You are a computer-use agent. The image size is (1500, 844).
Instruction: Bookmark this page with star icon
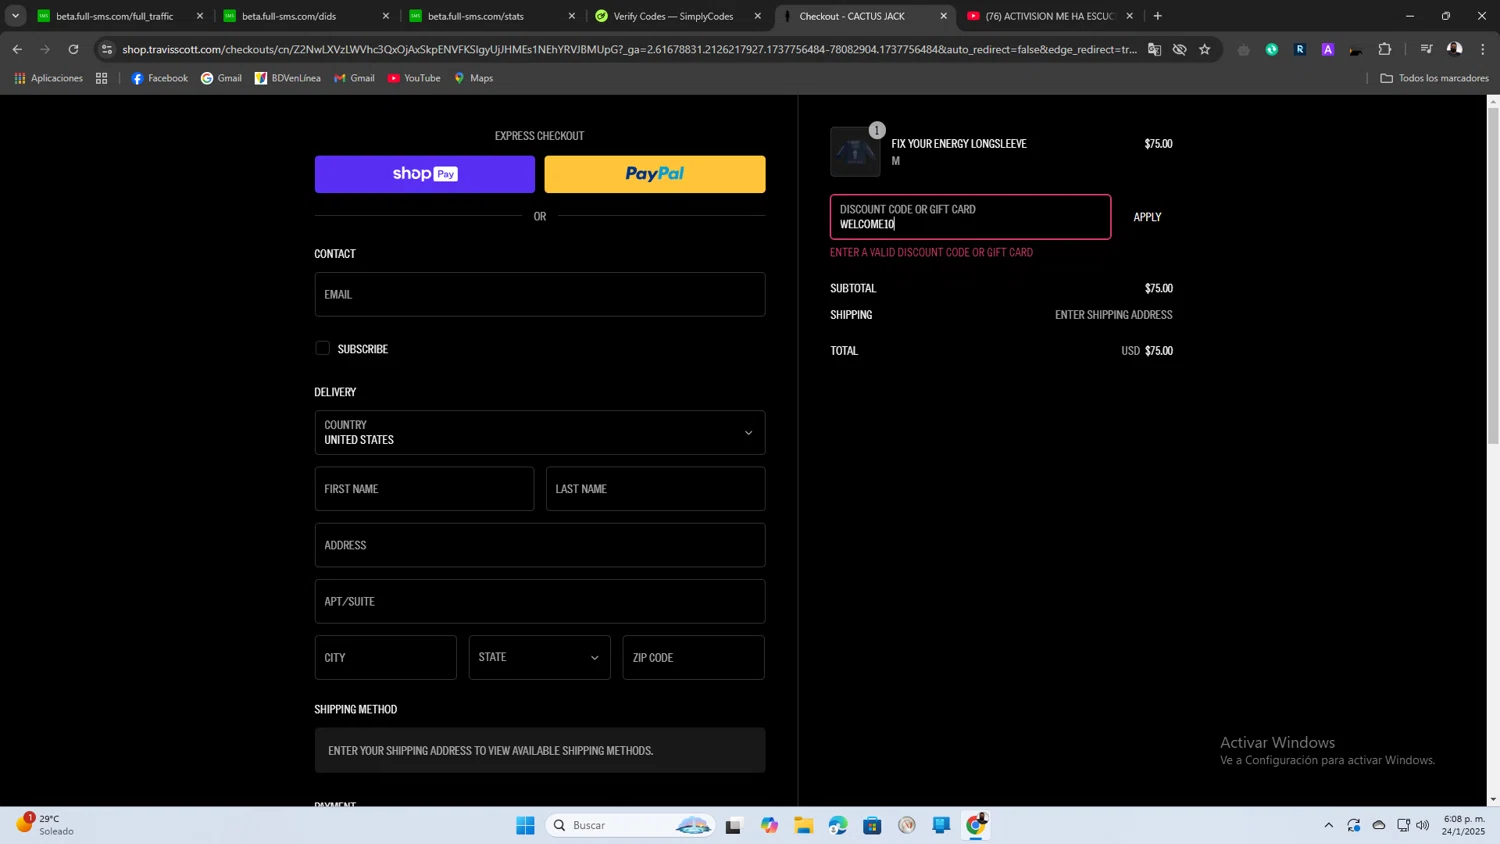pos(1205,49)
